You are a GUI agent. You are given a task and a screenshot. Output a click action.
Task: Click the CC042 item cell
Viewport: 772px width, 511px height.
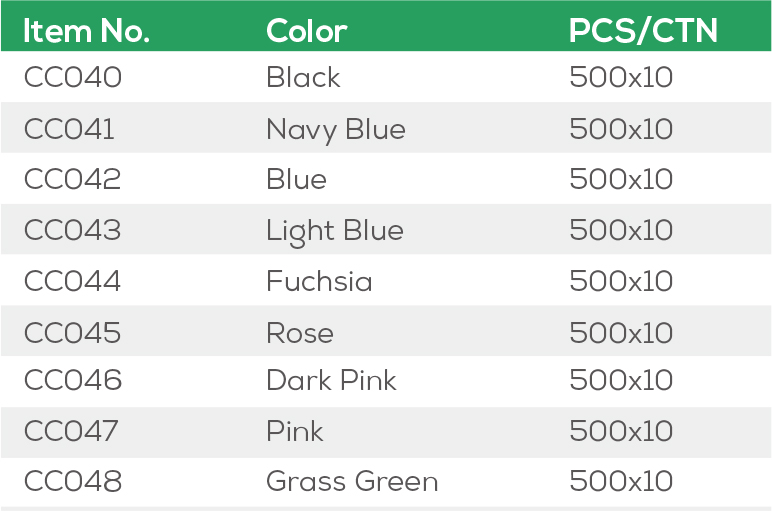(x=73, y=180)
